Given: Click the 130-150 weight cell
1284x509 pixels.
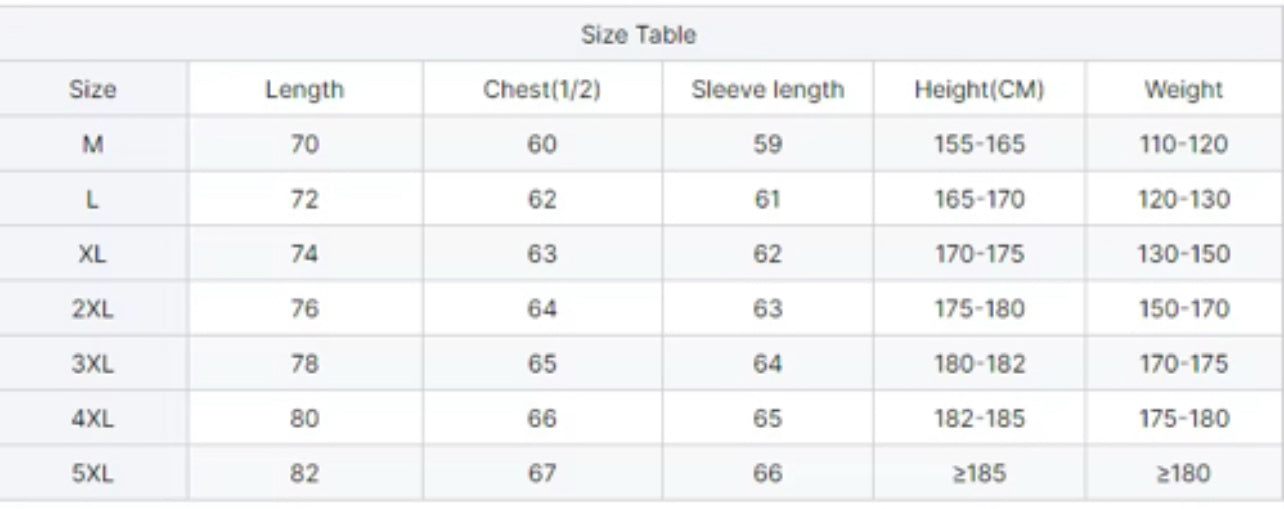Looking at the screenshot, I should pyautogui.click(x=1183, y=254).
